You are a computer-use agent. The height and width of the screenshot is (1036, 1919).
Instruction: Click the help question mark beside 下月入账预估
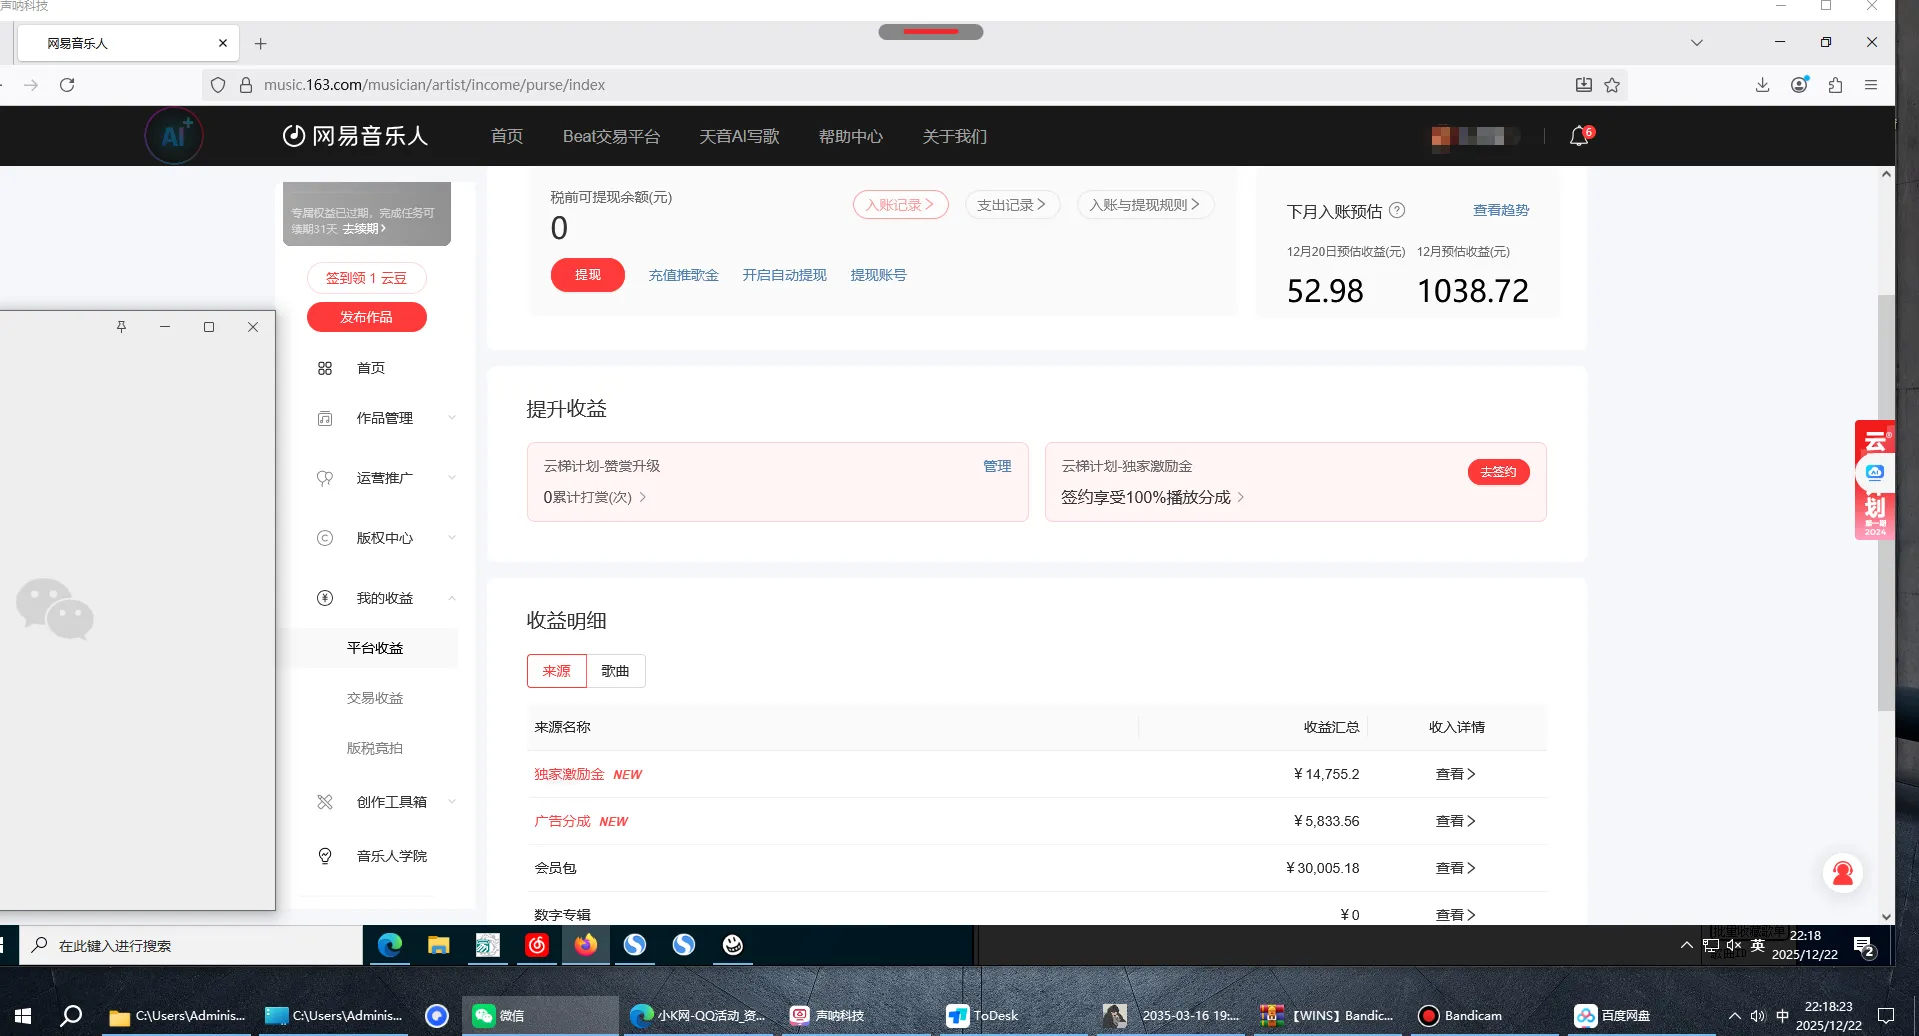(1398, 211)
